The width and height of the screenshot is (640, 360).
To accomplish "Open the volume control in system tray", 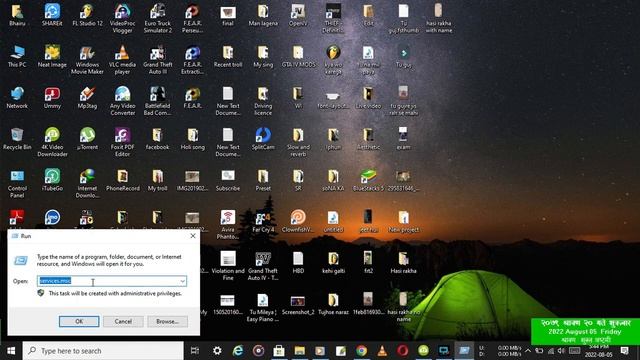I will (x=562, y=351).
